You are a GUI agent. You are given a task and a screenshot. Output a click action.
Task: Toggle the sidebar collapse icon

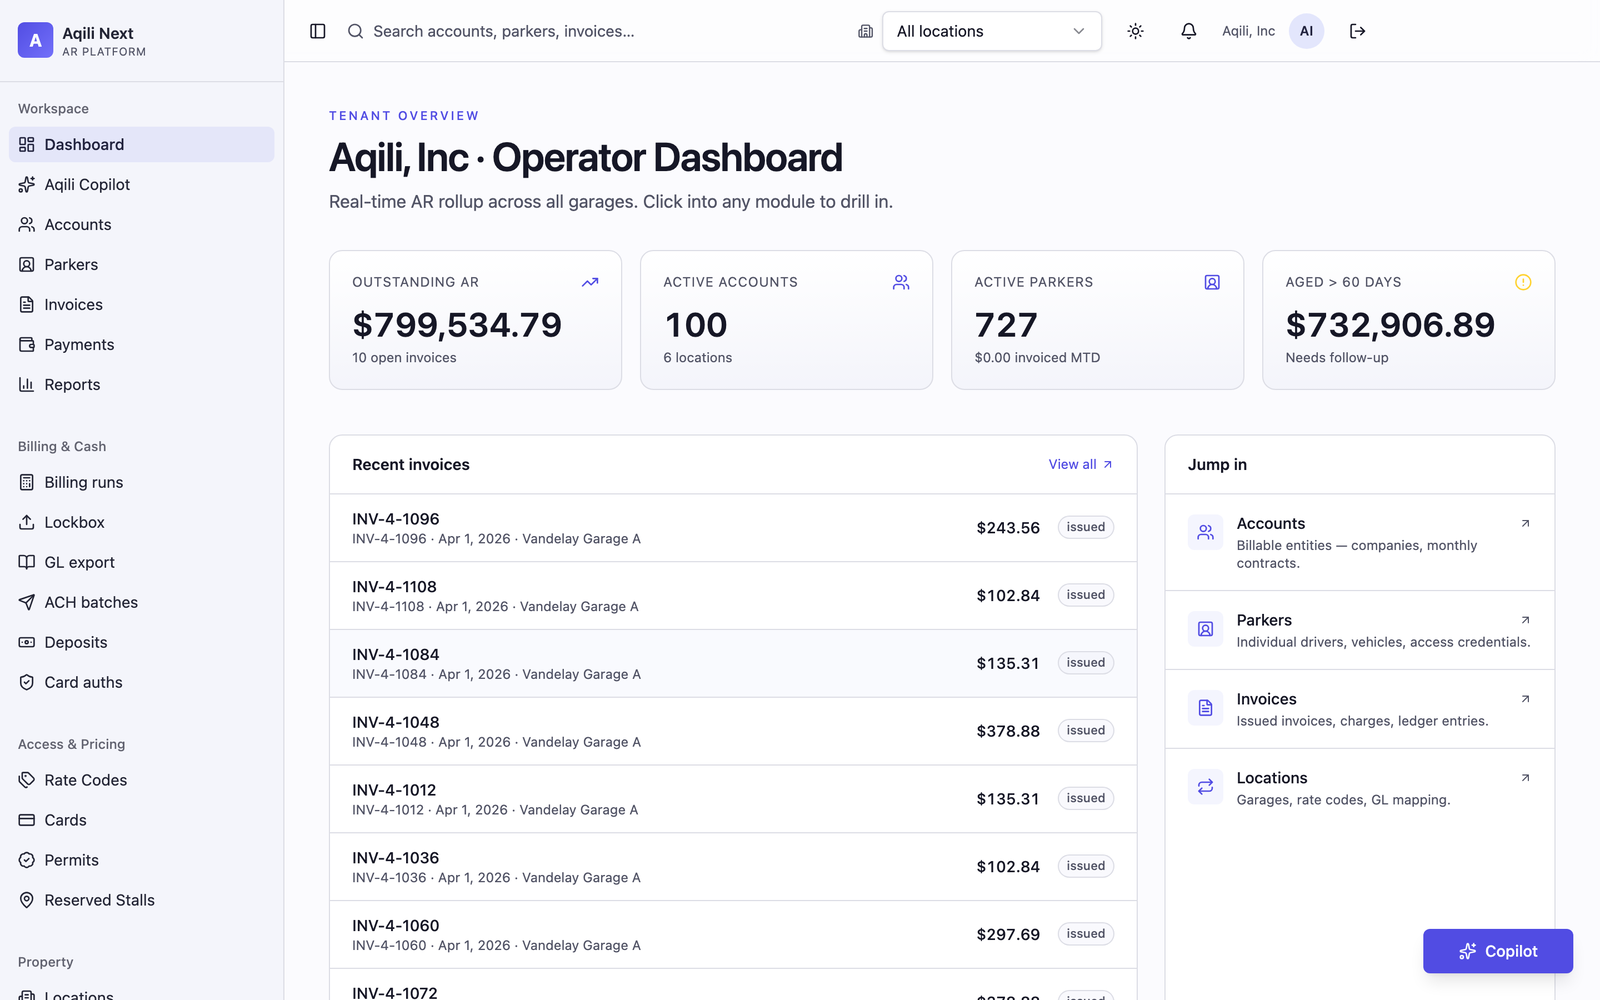click(x=318, y=31)
